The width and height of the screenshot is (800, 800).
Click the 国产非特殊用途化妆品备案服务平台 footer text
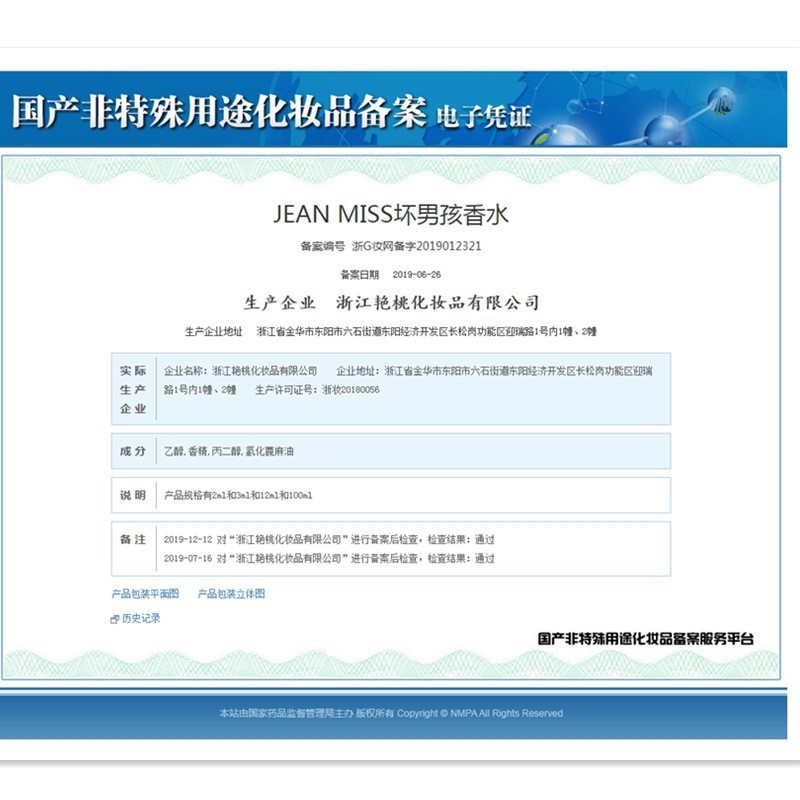tap(645, 639)
